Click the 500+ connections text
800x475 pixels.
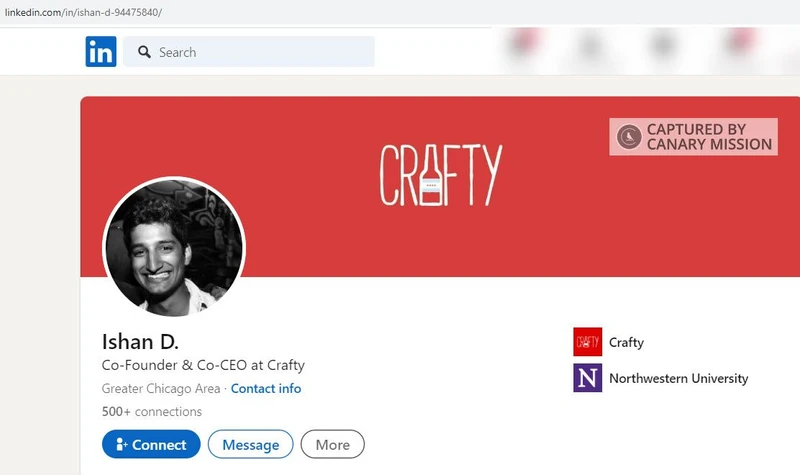152,411
